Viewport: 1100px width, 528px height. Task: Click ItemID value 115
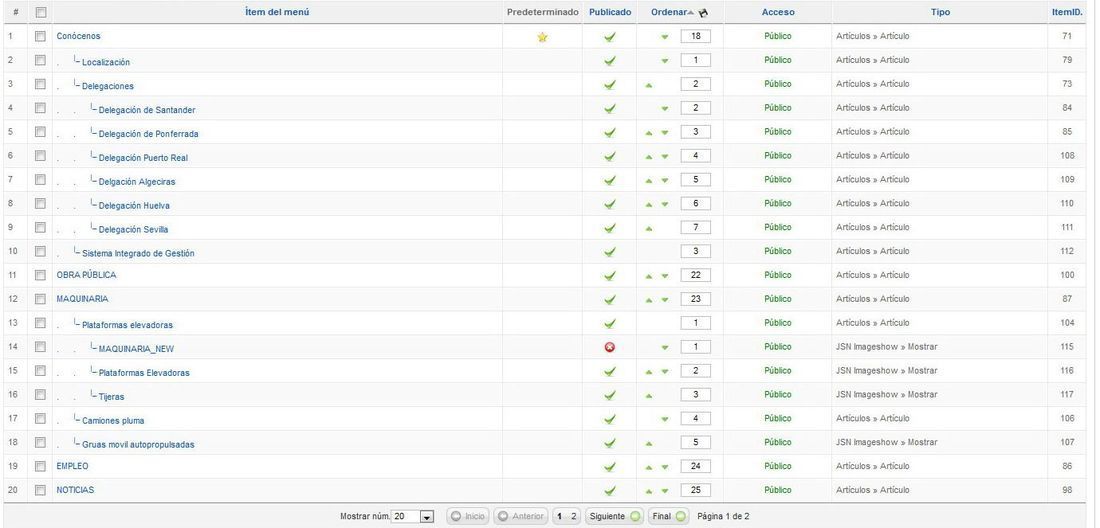click(x=1067, y=346)
